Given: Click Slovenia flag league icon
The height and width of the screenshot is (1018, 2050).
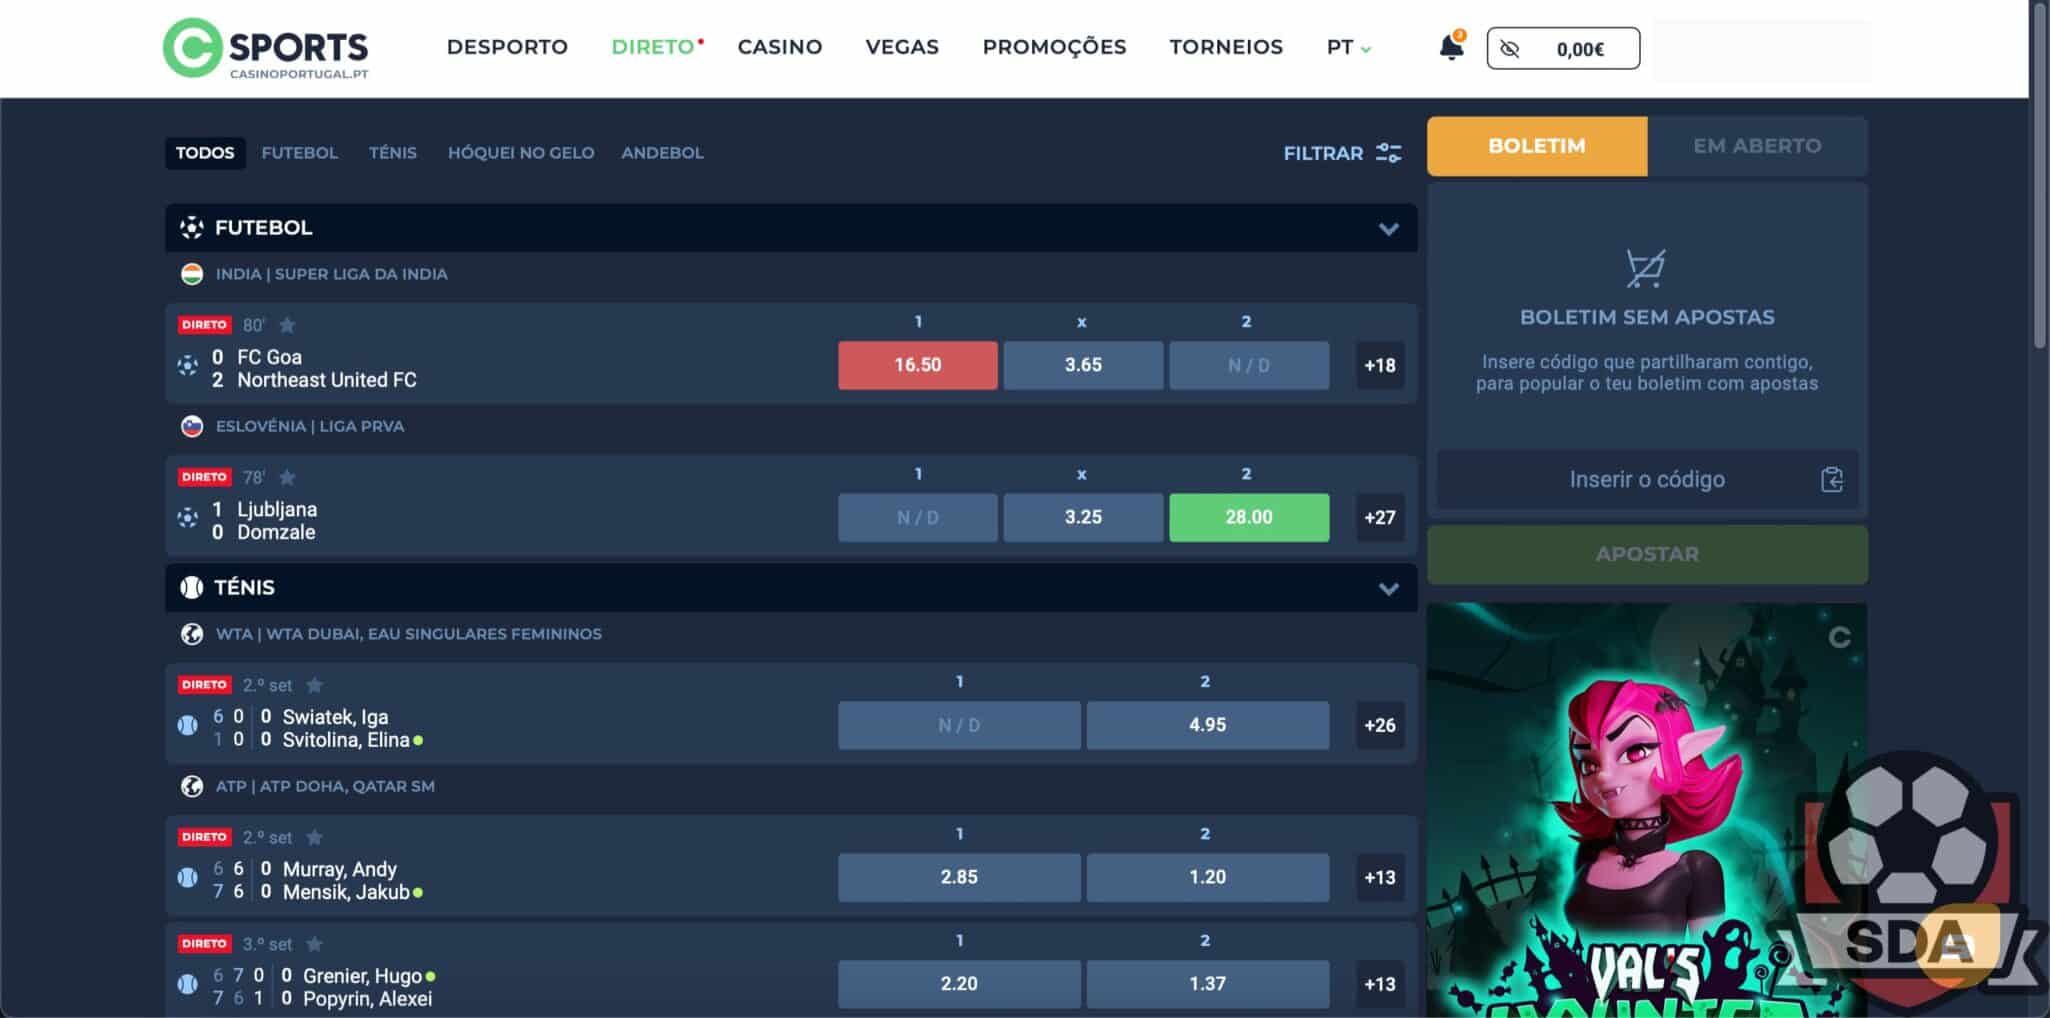Looking at the screenshot, I should (x=192, y=426).
